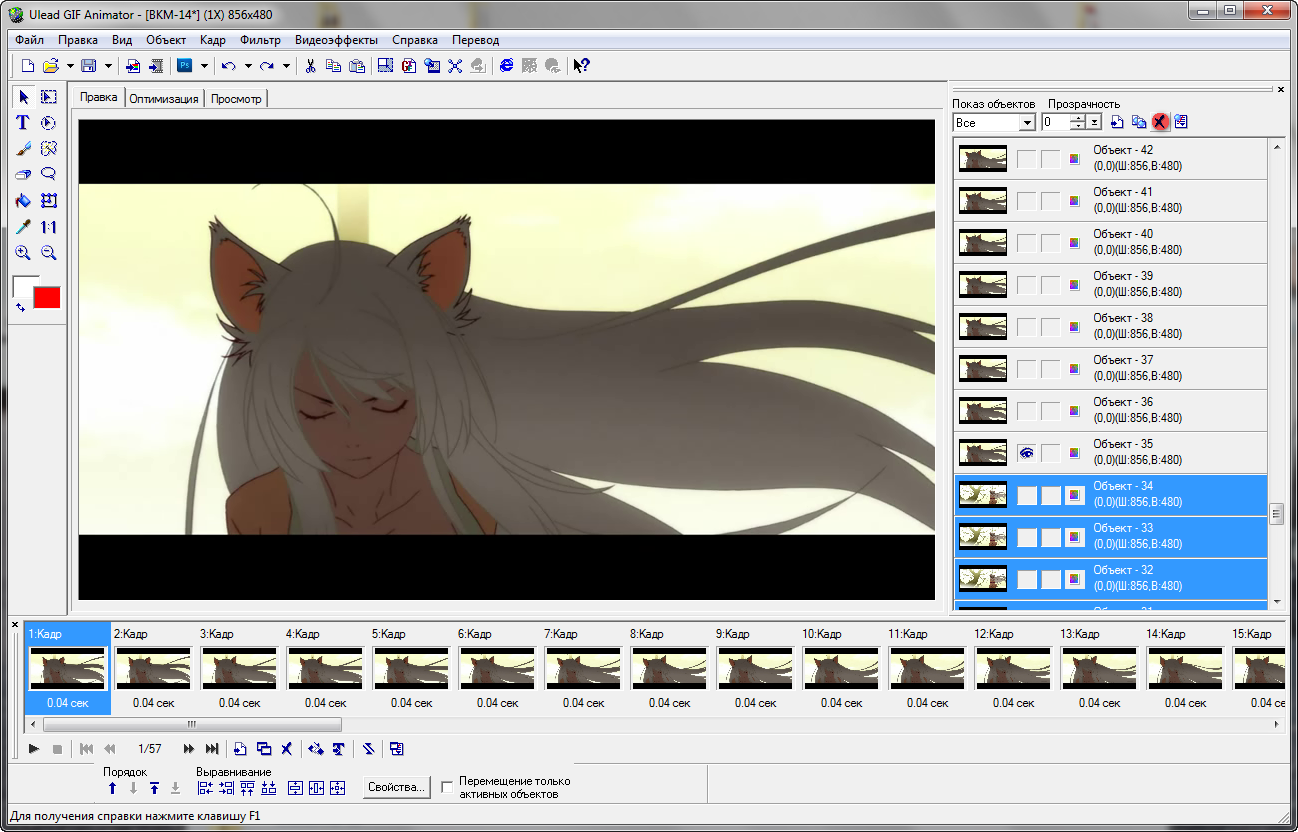Screen dimensions: 1298x832
Task: Open the Фильтр menu
Action: tap(261, 40)
